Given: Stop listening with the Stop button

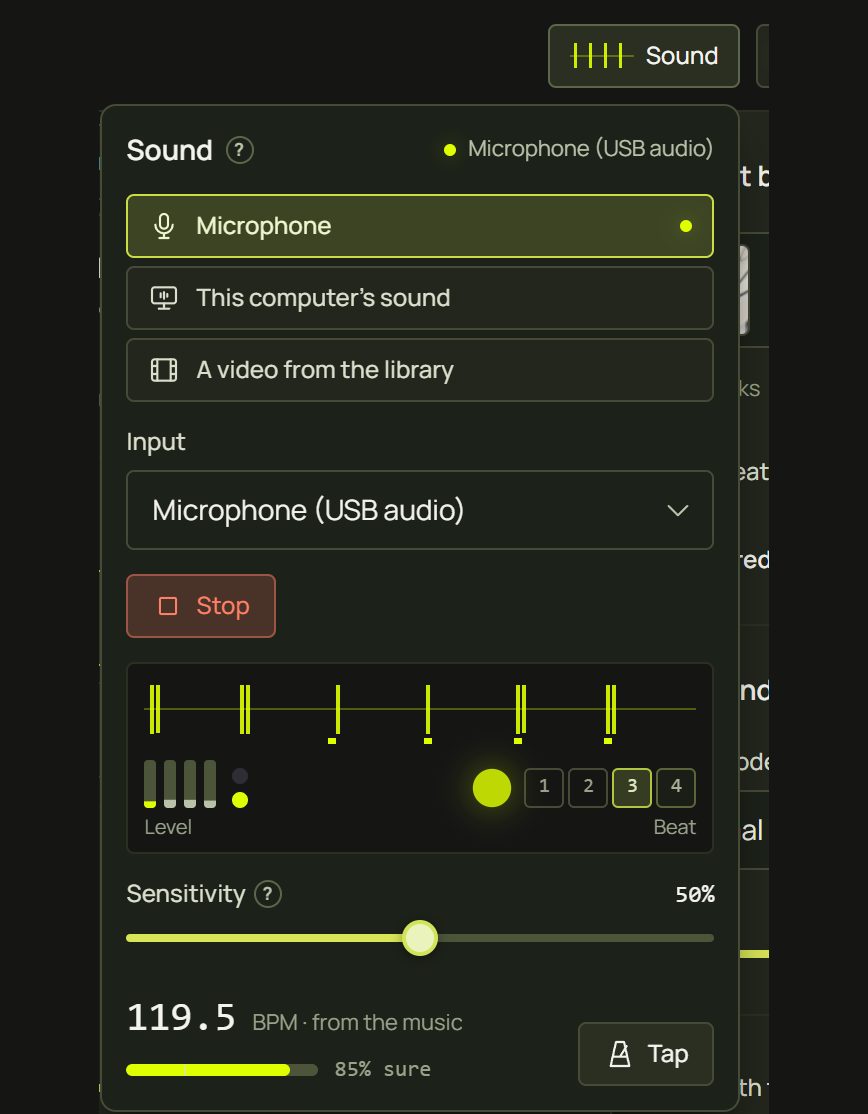Looking at the screenshot, I should pyautogui.click(x=201, y=606).
